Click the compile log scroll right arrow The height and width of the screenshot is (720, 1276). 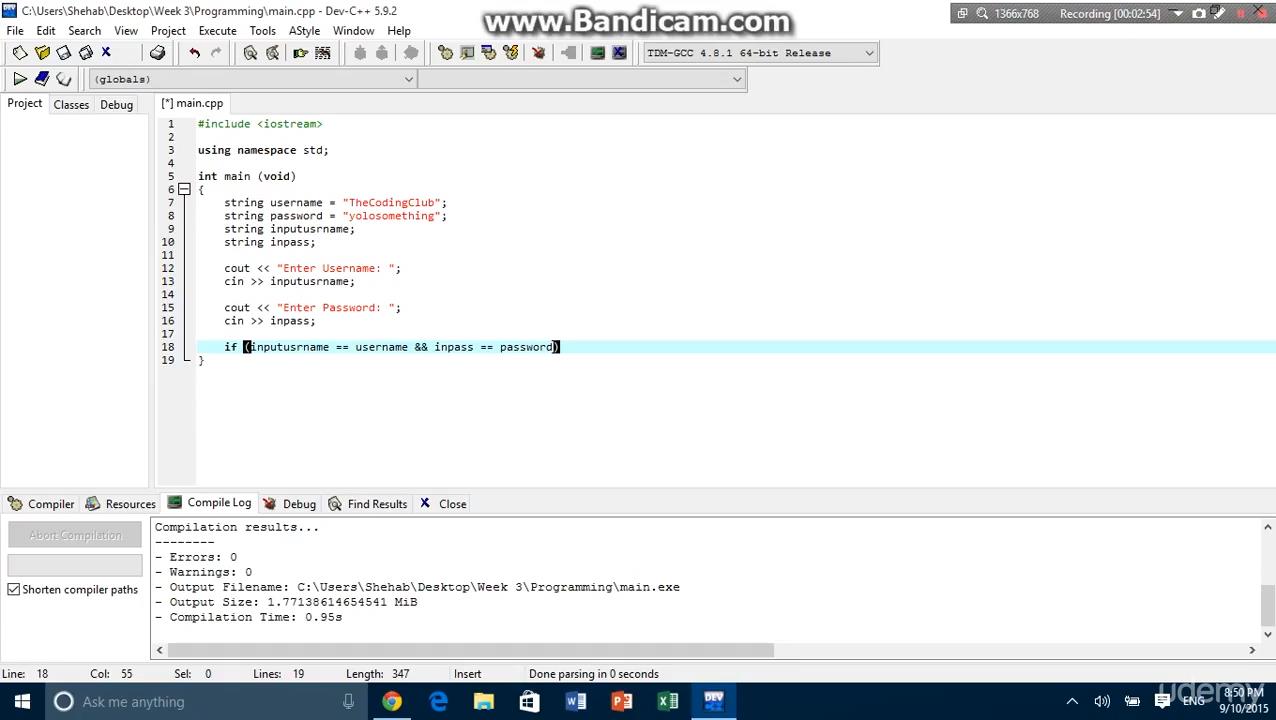point(1251,650)
